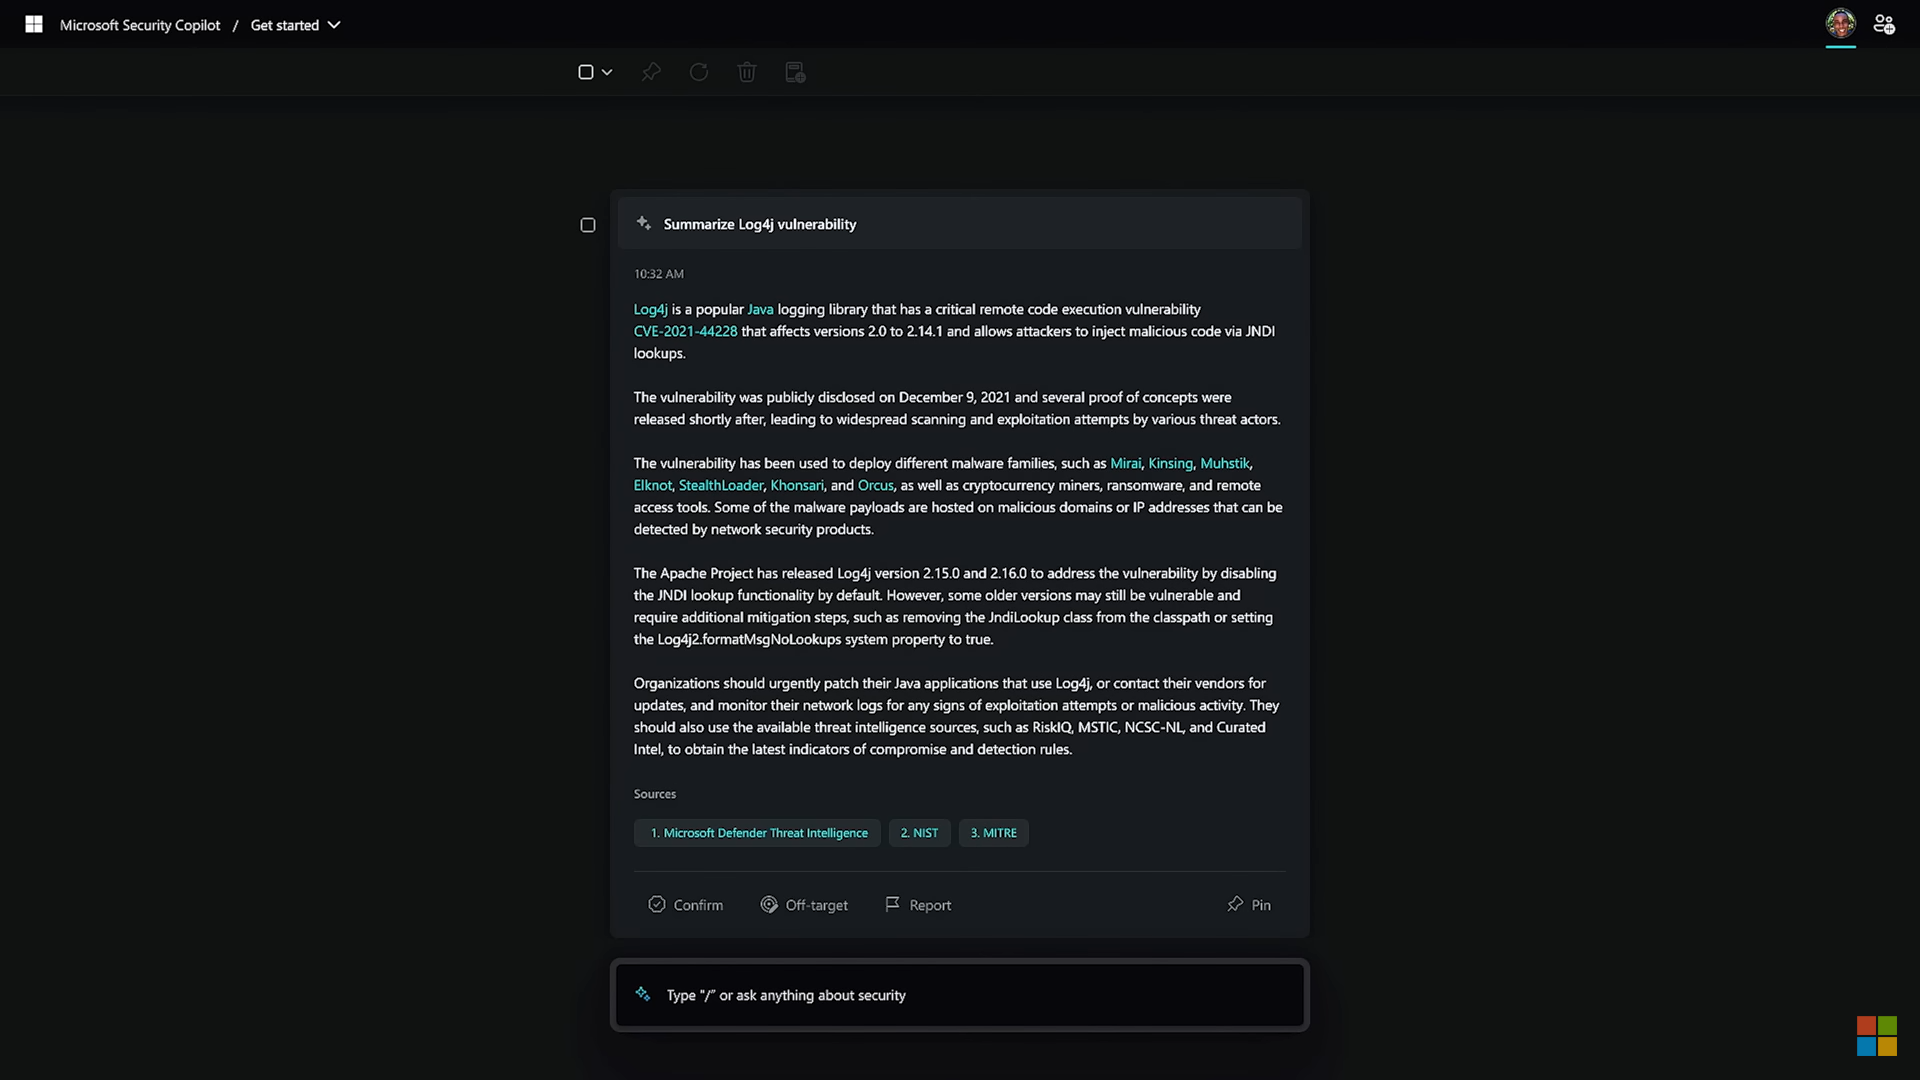Pin this response with Pin button
This screenshot has width=1920, height=1080.
pos(1249,904)
